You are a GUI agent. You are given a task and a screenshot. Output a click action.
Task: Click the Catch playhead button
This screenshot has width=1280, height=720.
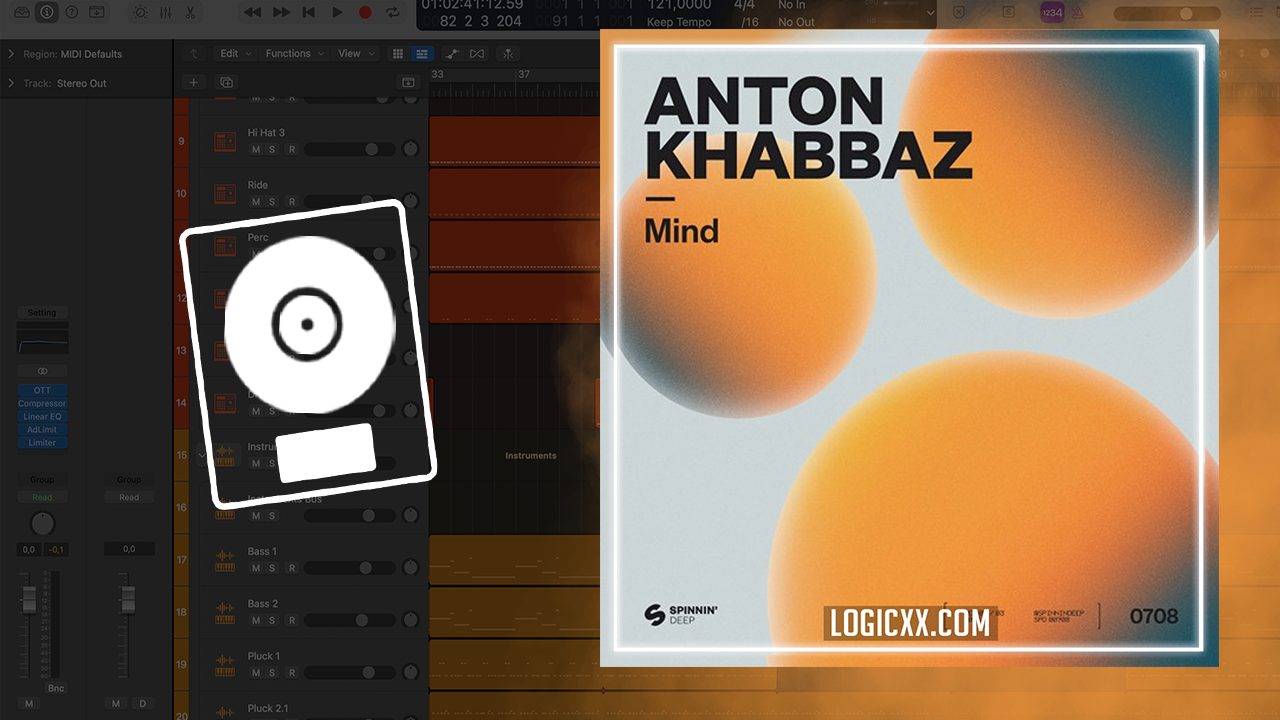[x=509, y=53]
